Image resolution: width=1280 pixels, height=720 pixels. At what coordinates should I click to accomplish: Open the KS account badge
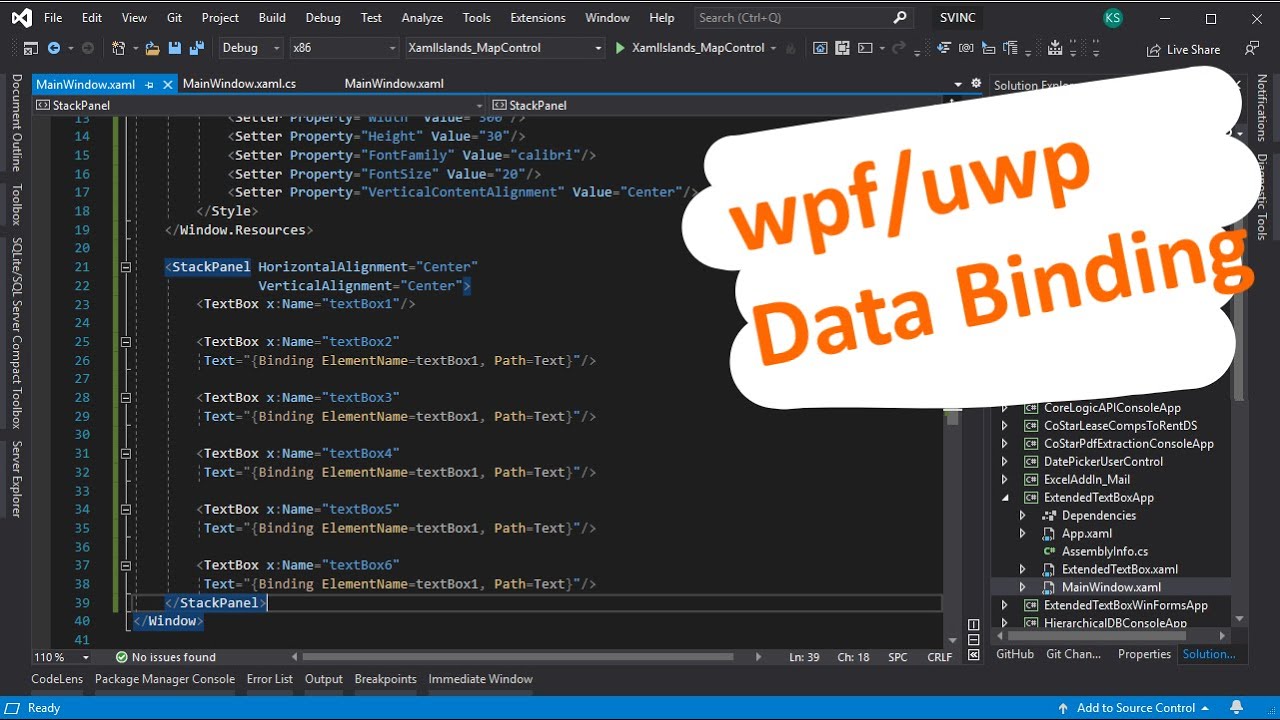click(1112, 18)
